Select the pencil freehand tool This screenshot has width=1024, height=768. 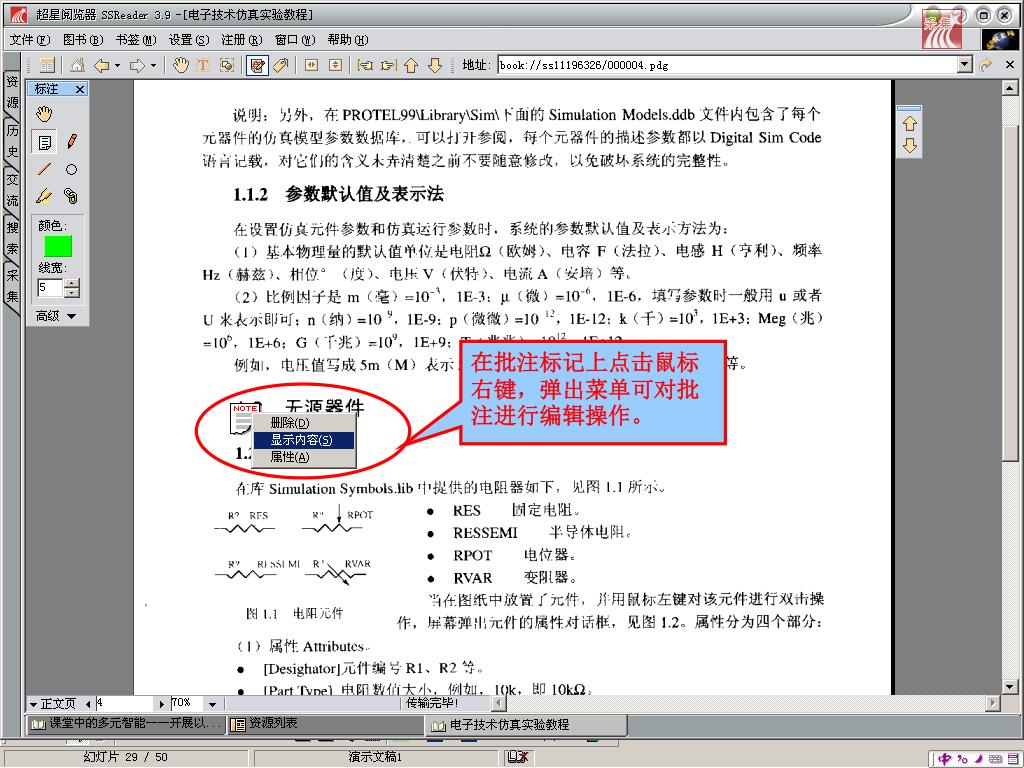click(x=72, y=141)
